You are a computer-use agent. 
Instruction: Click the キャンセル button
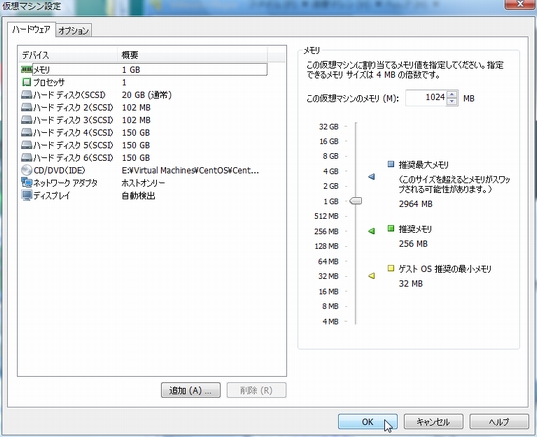click(433, 422)
